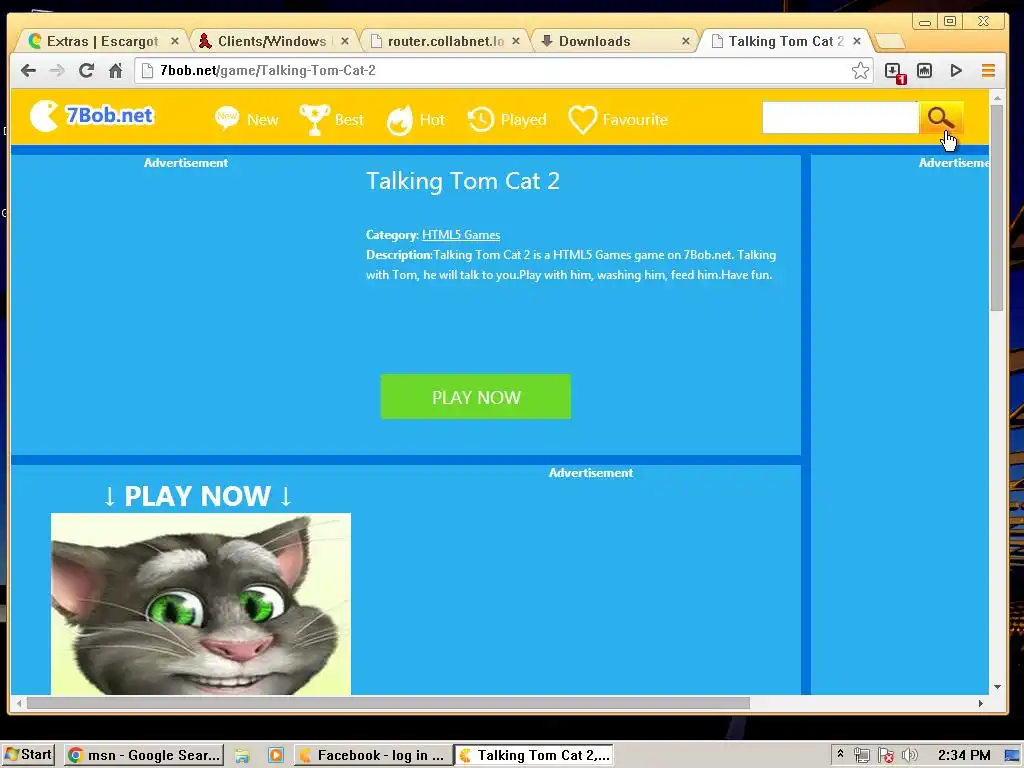Image resolution: width=1024 pixels, height=768 pixels.
Task: Click the horizontal scrollbar left arrow
Action: coord(19,703)
